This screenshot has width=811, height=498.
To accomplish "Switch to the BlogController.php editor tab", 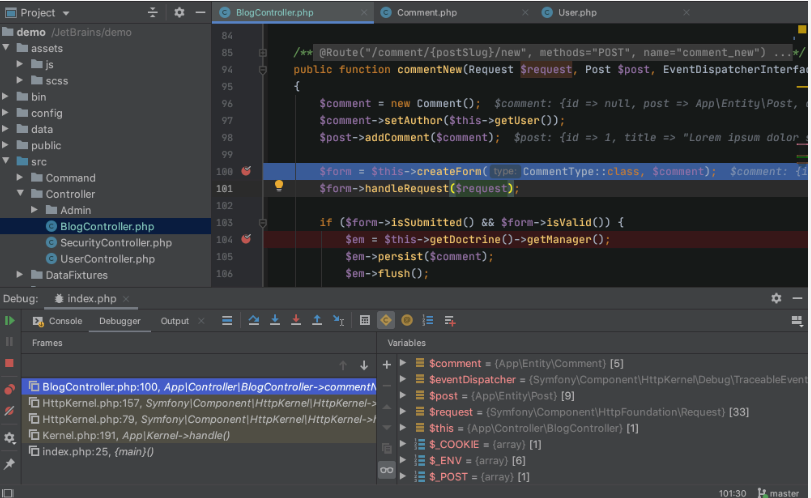I will [x=274, y=12].
